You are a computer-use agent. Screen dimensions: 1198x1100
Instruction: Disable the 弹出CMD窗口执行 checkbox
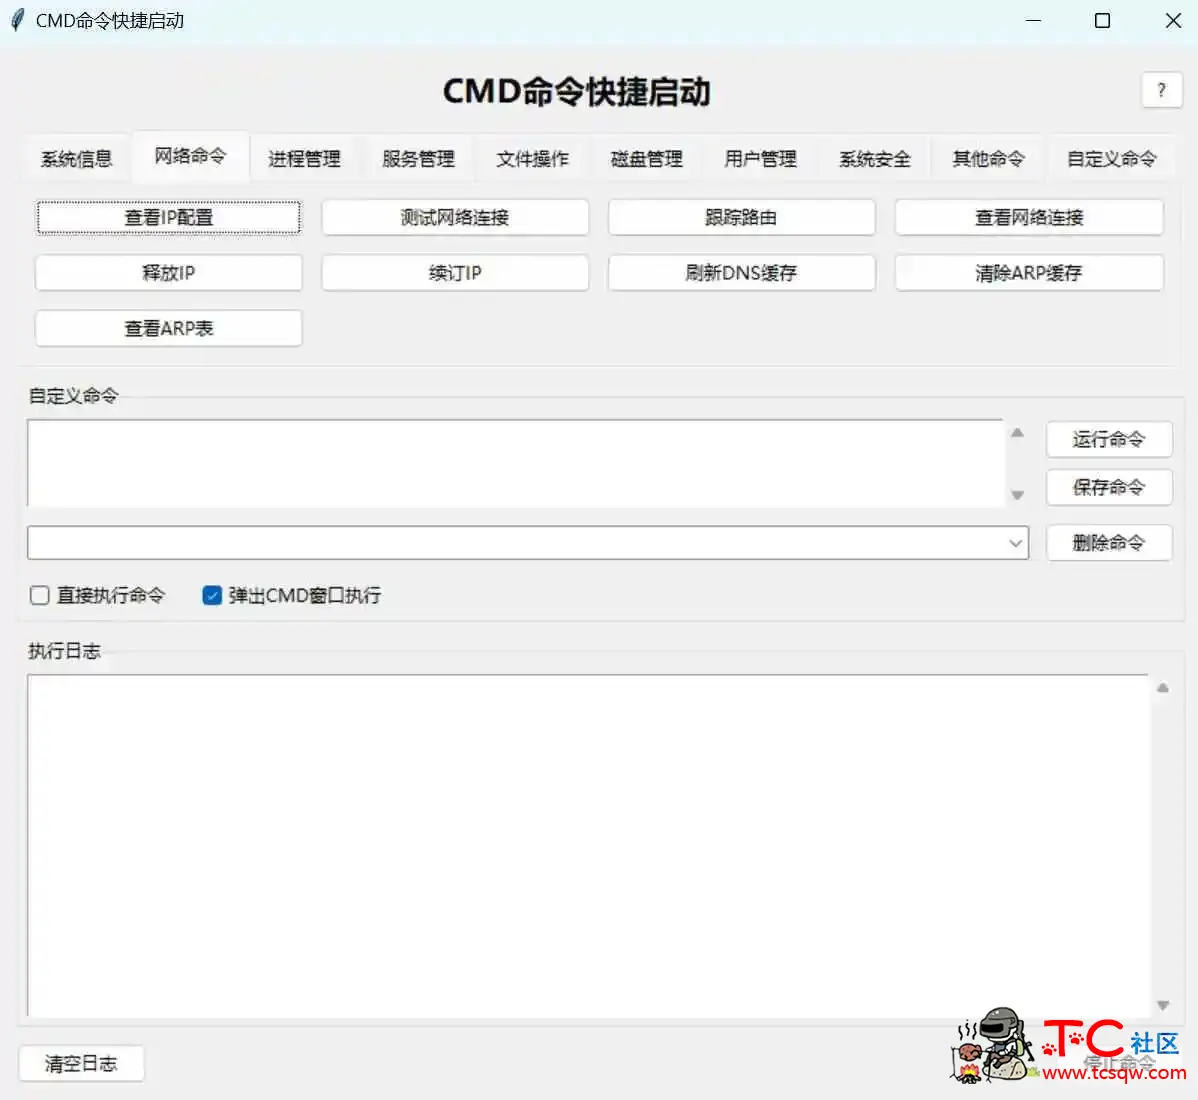(x=212, y=595)
